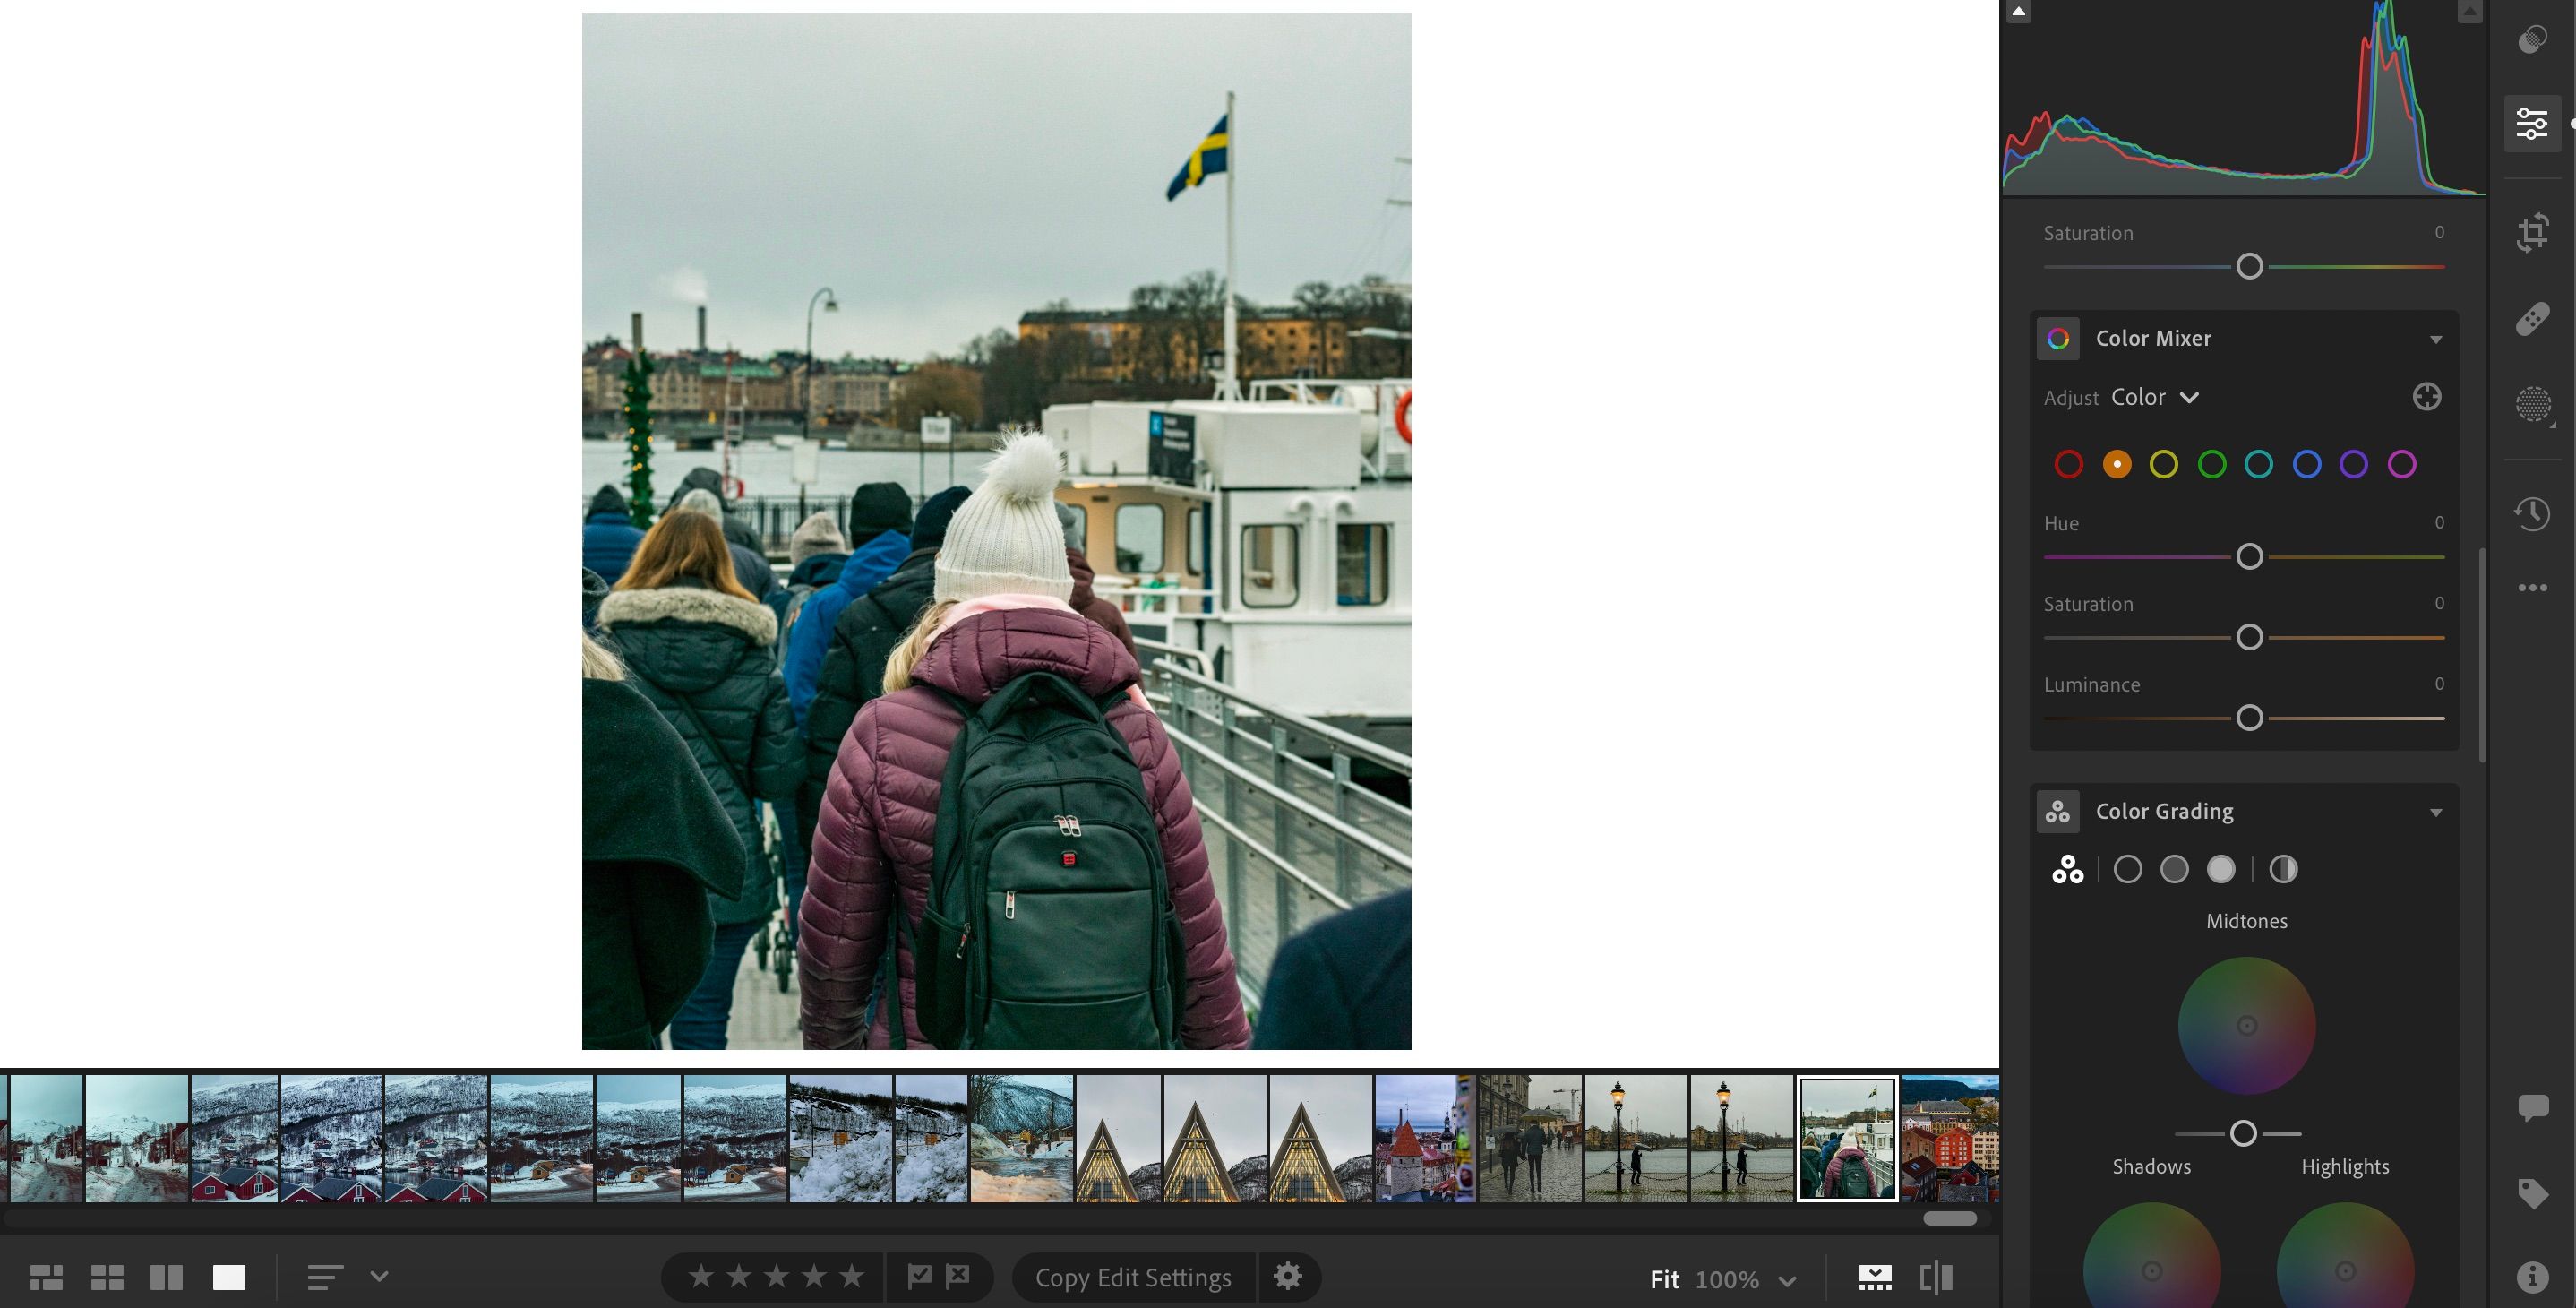Select the green color circle in Color Mixer
The width and height of the screenshot is (2576, 1308).
point(2211,464)
